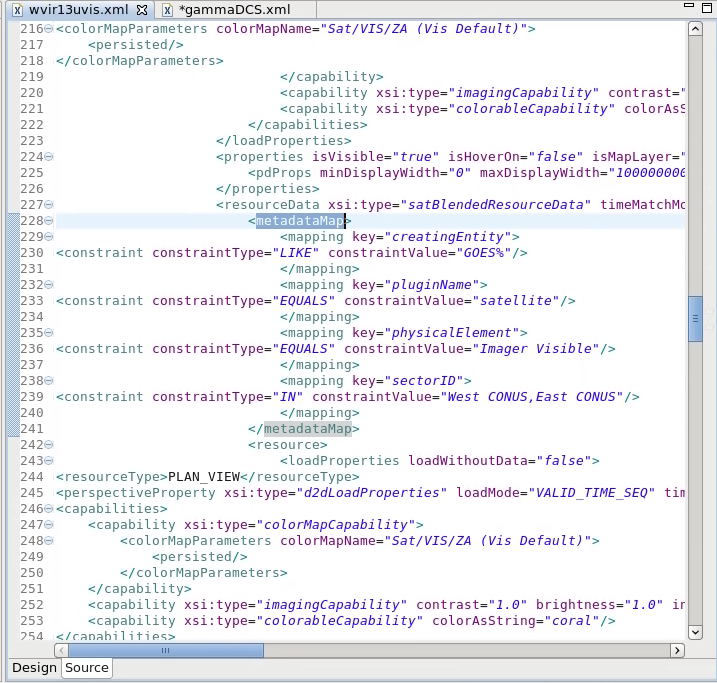Image resolution: width=717 pixels, height=683 pixels.
Task: Click the "creatingEntity" key value
Action: click(x=448, y=237)
